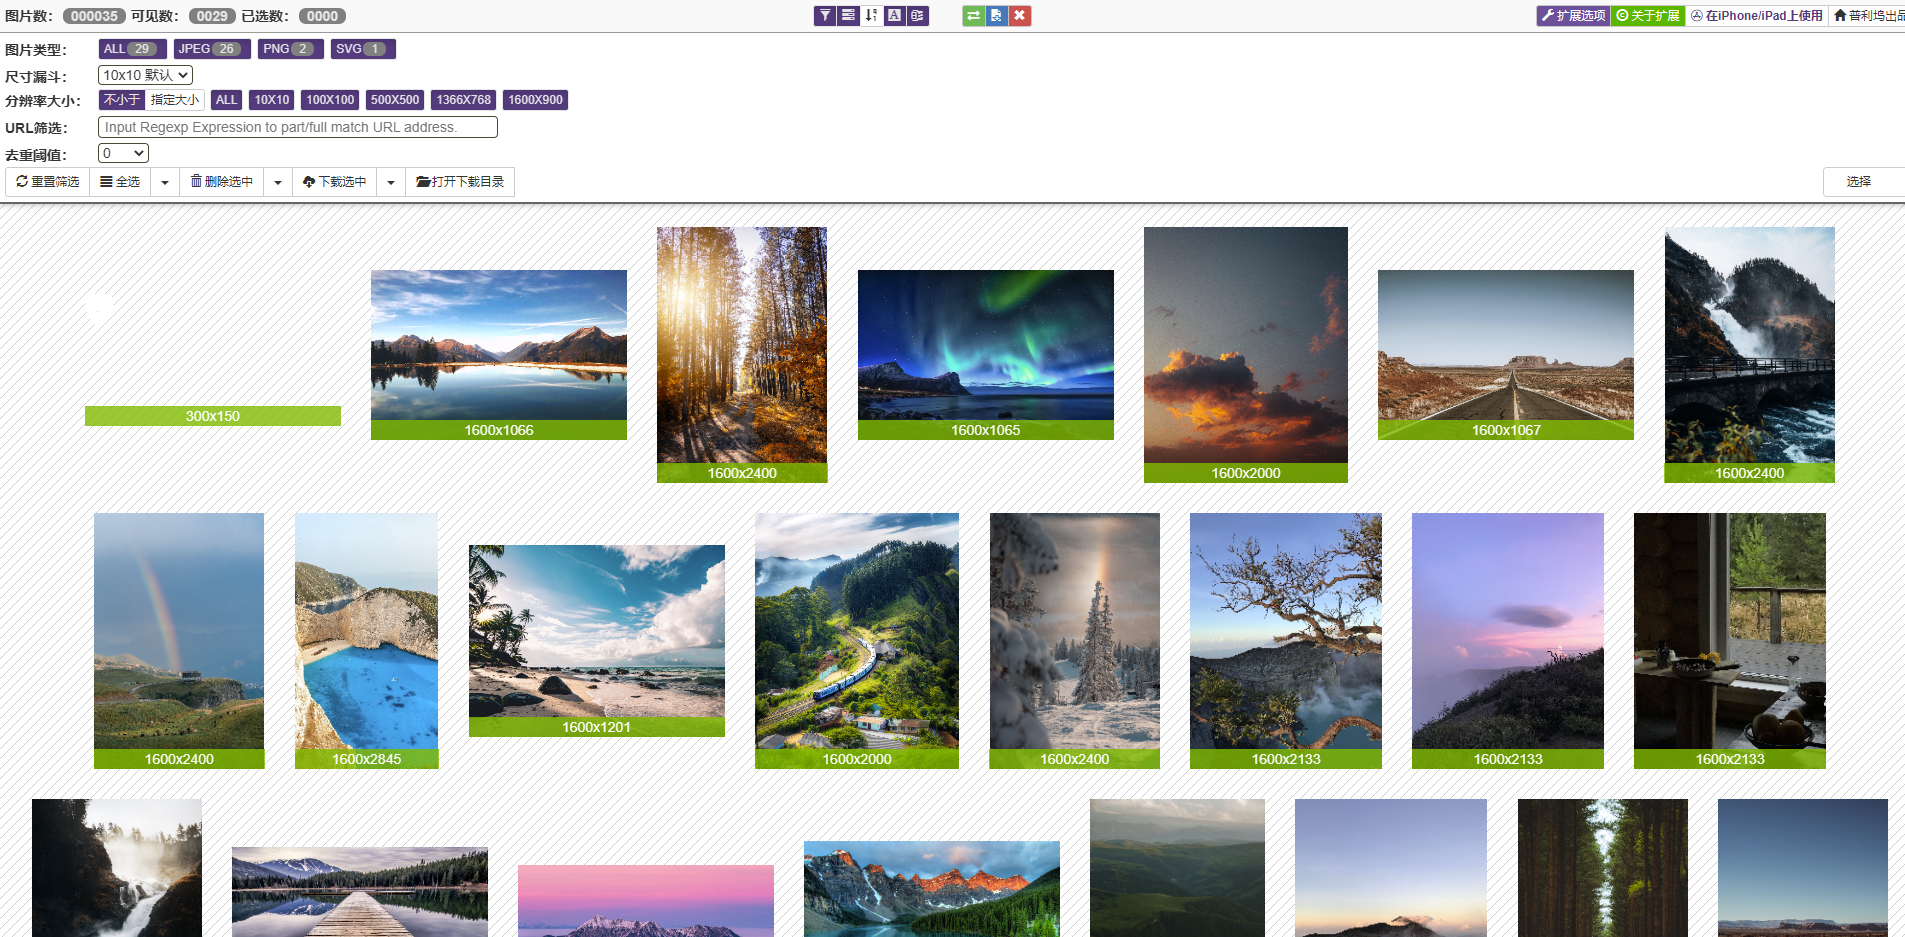1905x937 pixels.
Task: Click the 1600x2133 label under the cabin interior image
Action: pyautogui.click(x=1730, y=759)
